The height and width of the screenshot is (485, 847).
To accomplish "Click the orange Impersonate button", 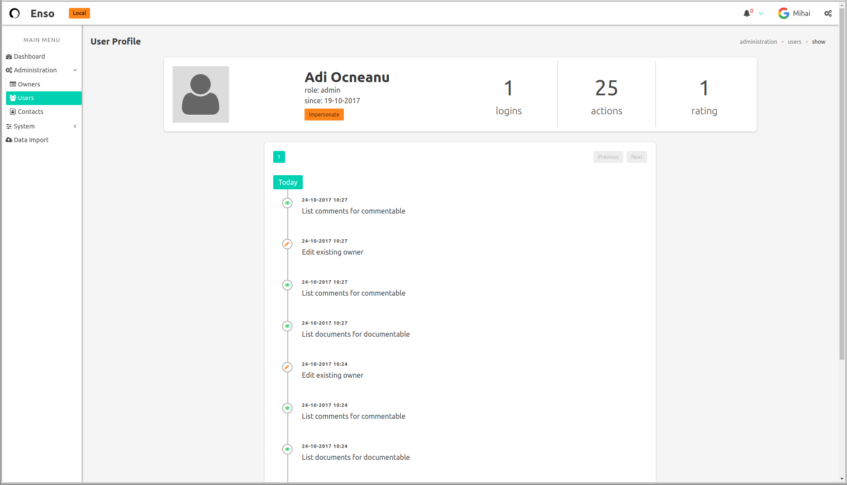I will pyautogui.click(x=324, y=114).
